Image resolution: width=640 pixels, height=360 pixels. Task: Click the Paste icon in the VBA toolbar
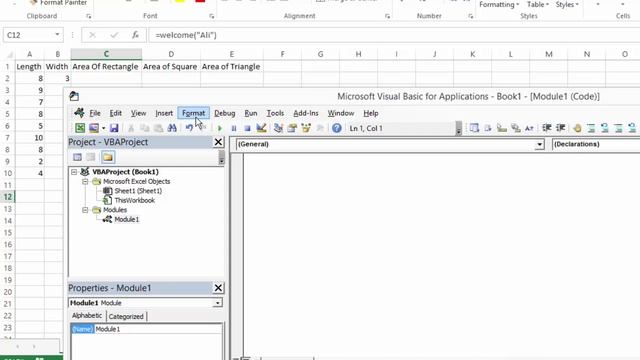coord(158,128)
